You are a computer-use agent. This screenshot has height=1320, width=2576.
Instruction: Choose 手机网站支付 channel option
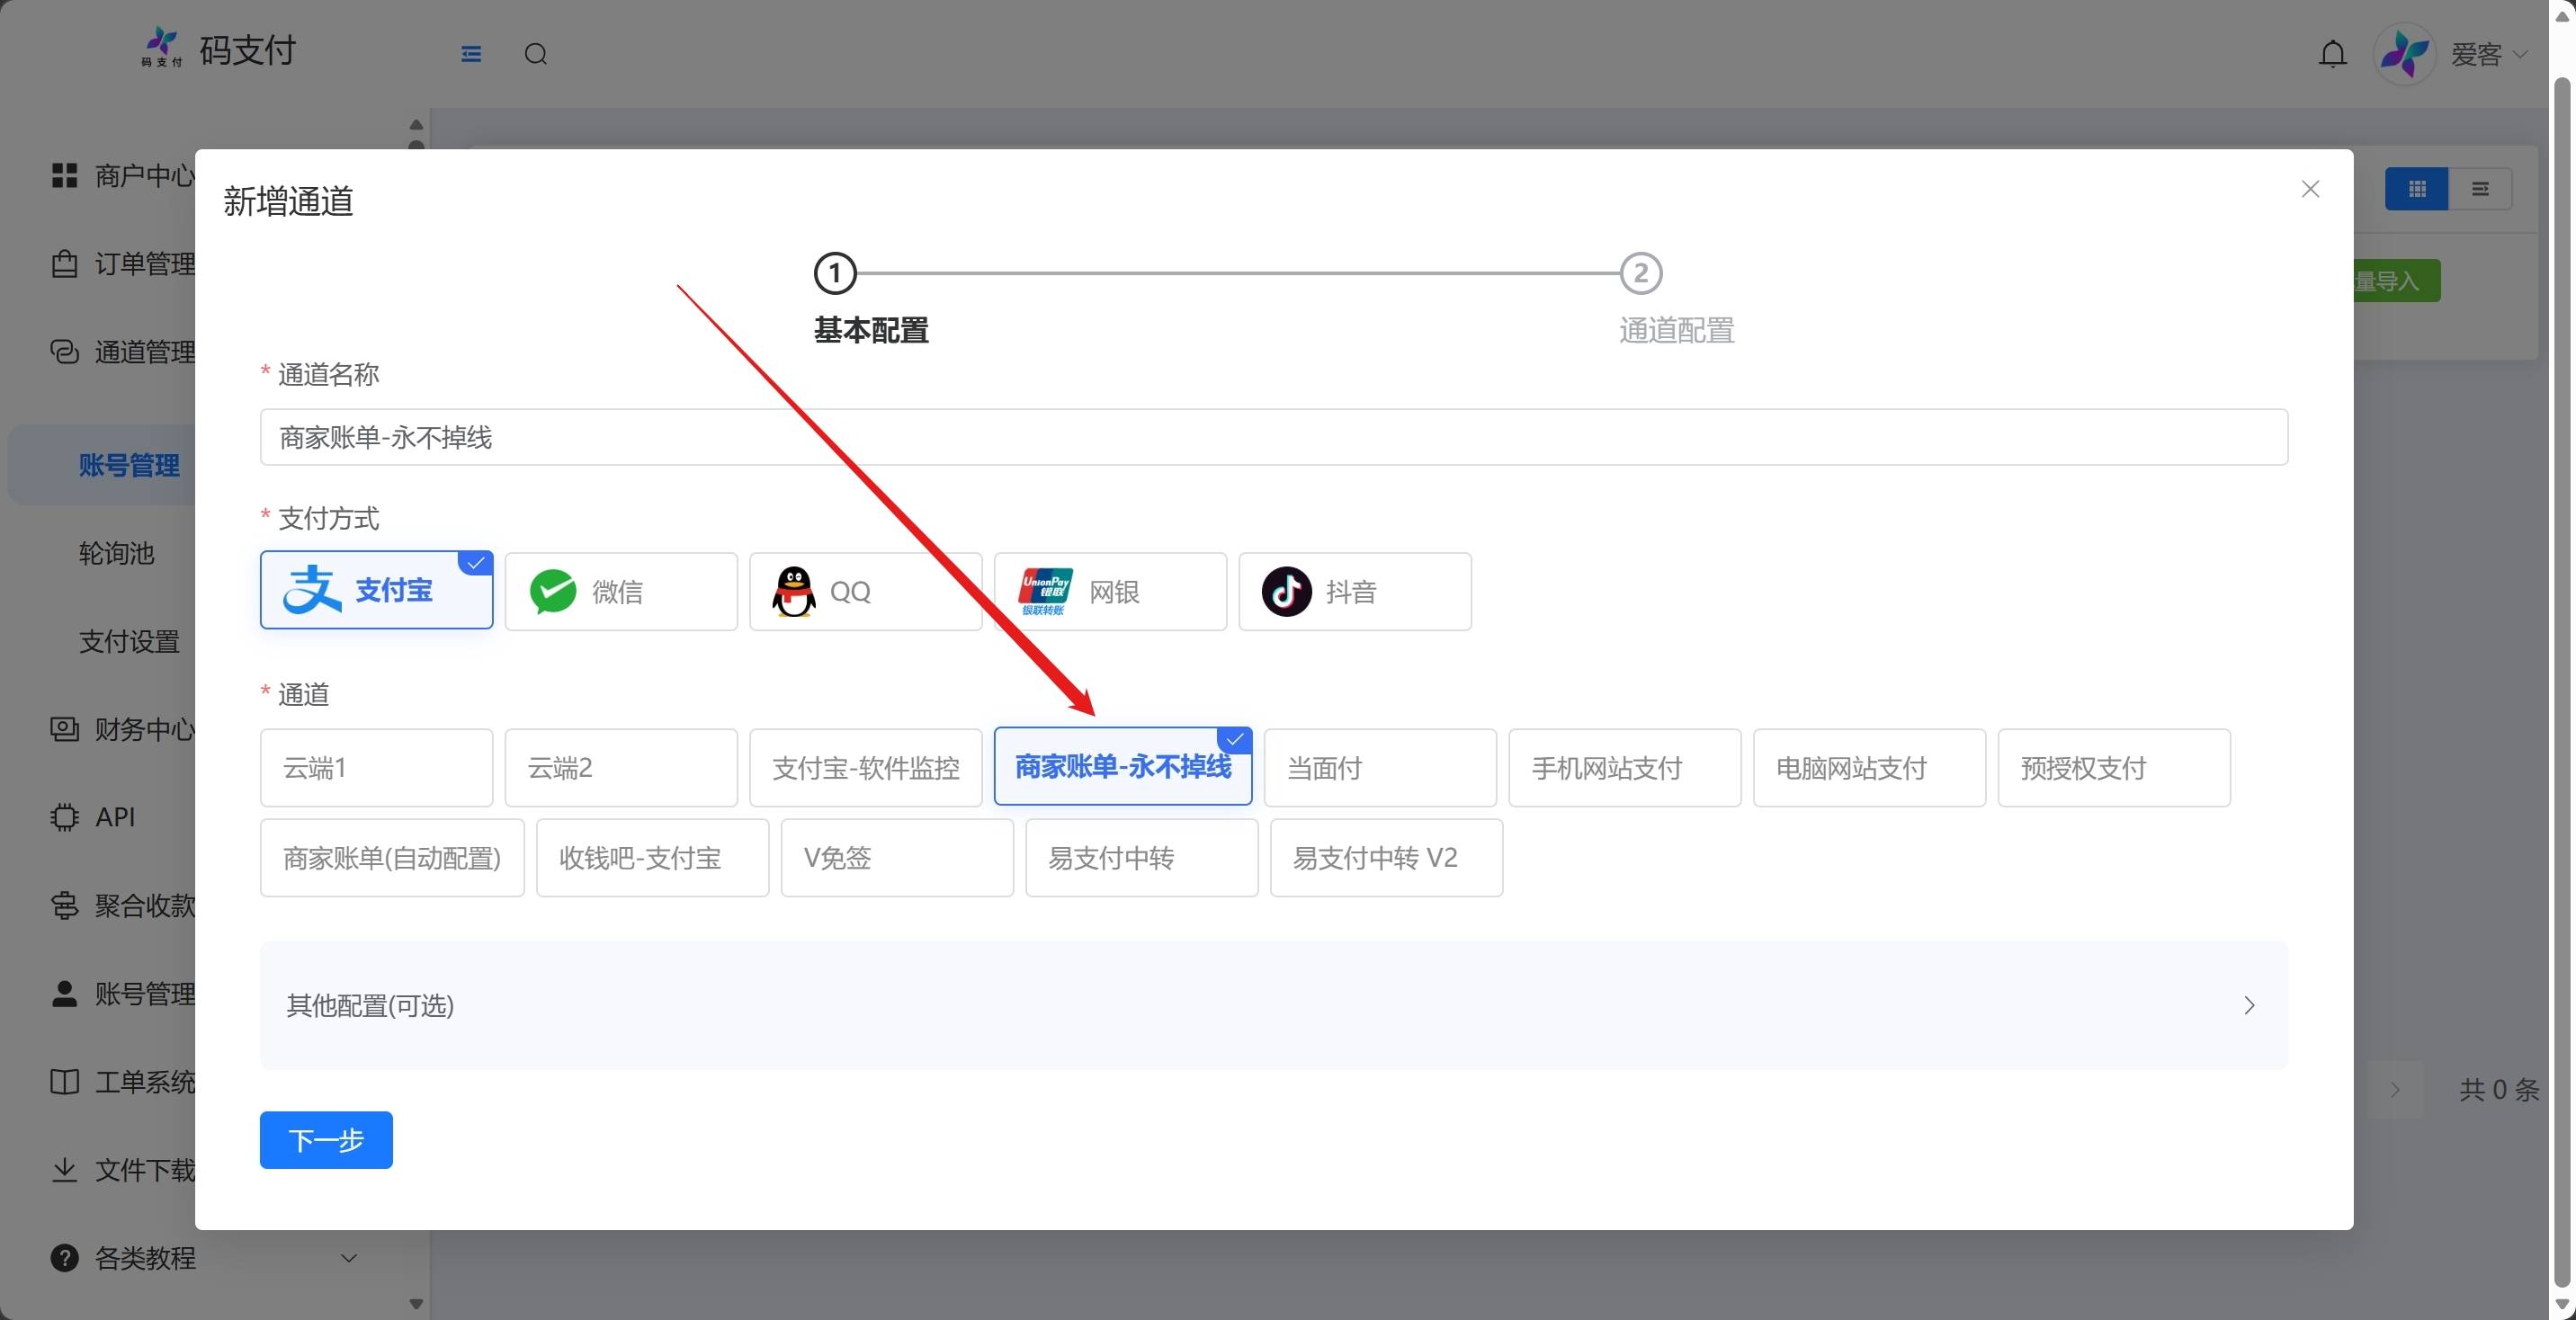pos(1625,768)
